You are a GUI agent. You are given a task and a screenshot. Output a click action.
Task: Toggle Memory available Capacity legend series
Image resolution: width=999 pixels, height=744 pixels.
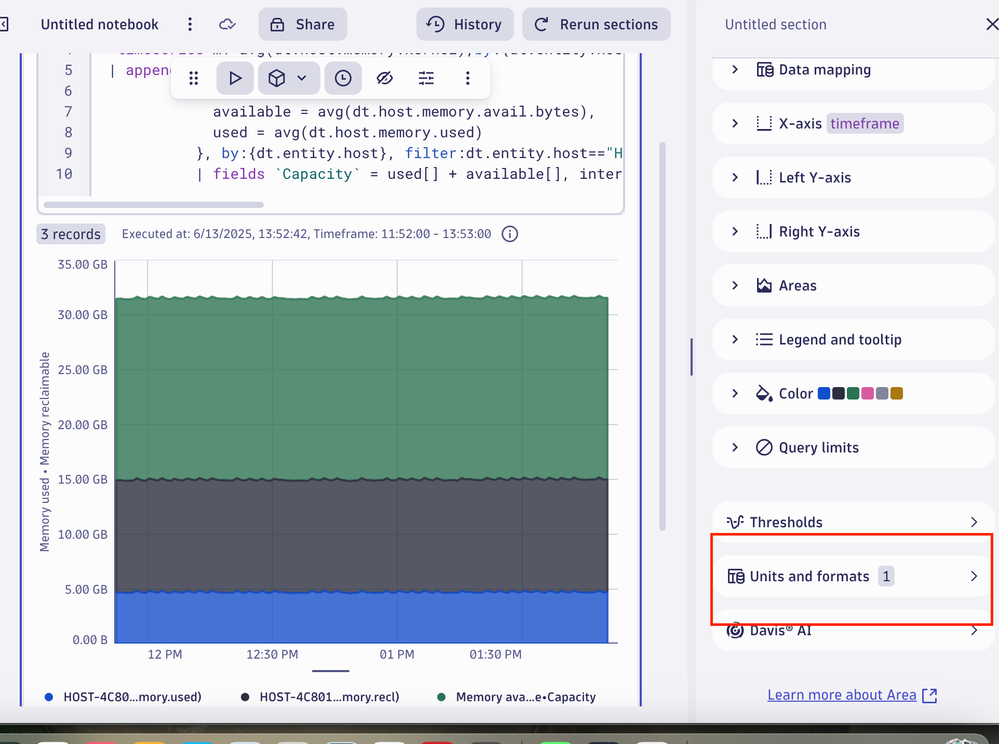pyautogui.click(x=525, y=697)
